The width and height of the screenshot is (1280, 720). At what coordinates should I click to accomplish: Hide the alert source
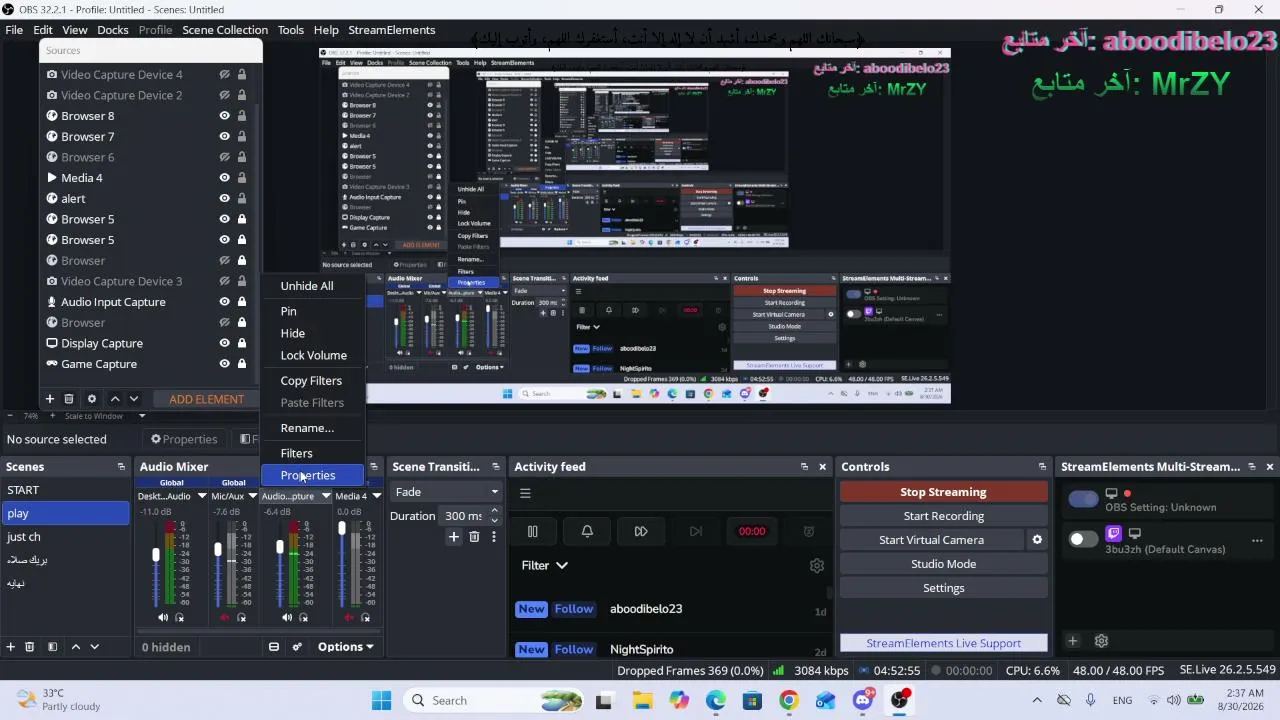(225, 199)
